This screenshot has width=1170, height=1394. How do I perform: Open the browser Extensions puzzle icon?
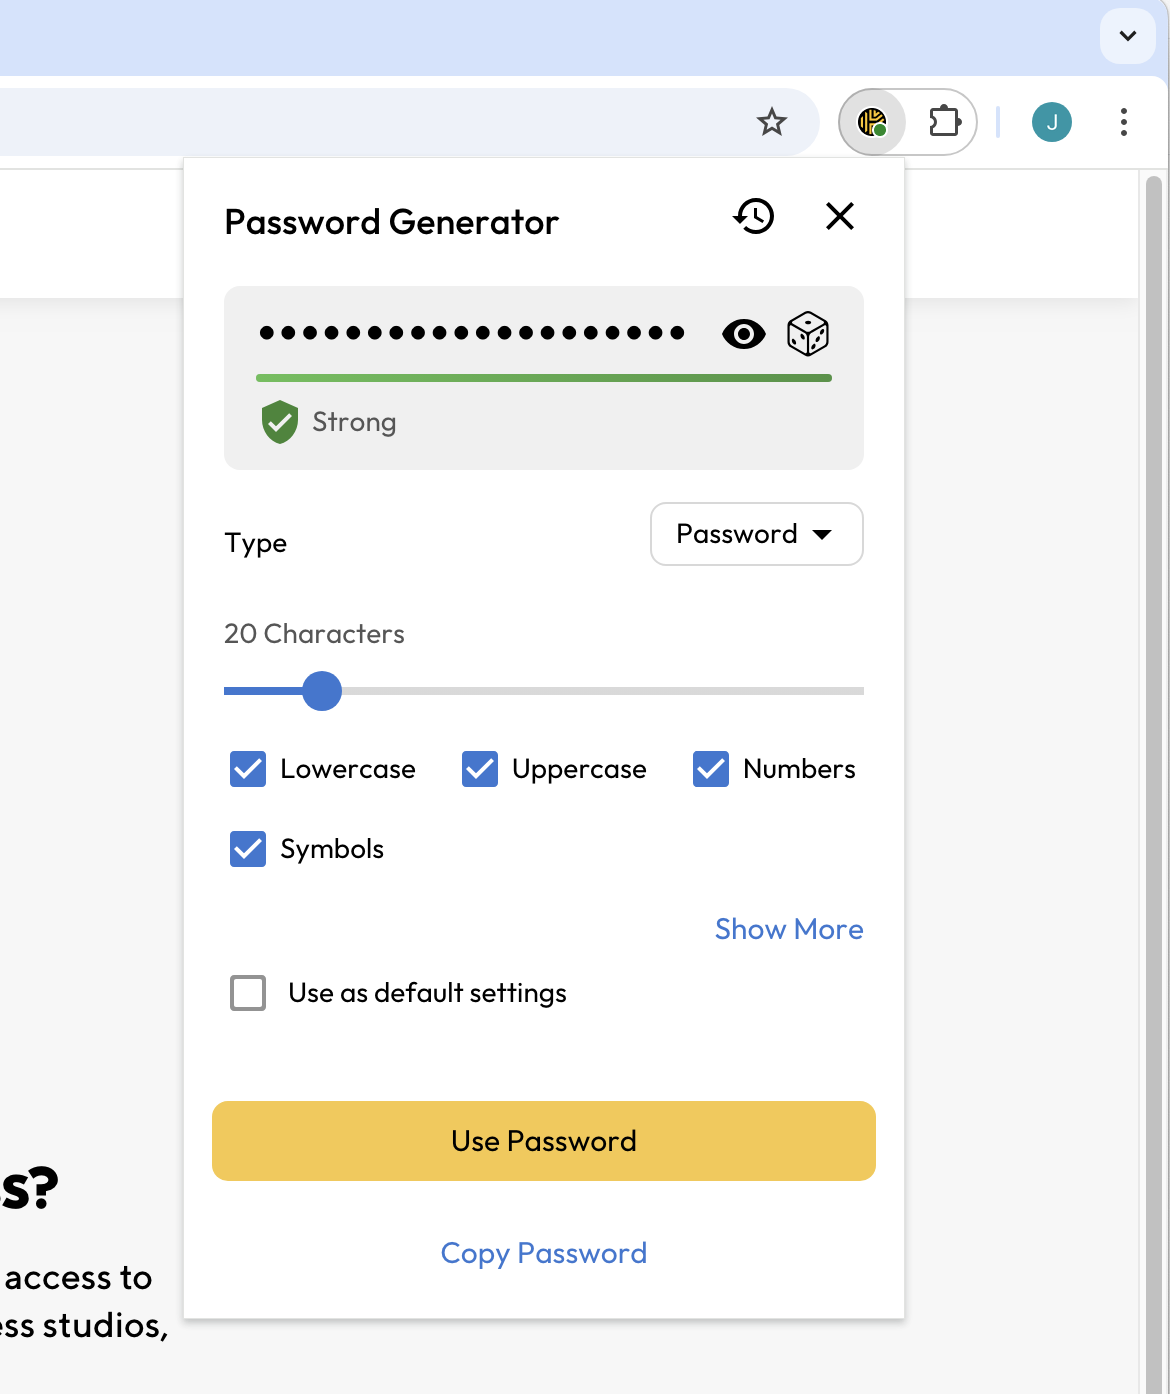pos(944,123)
